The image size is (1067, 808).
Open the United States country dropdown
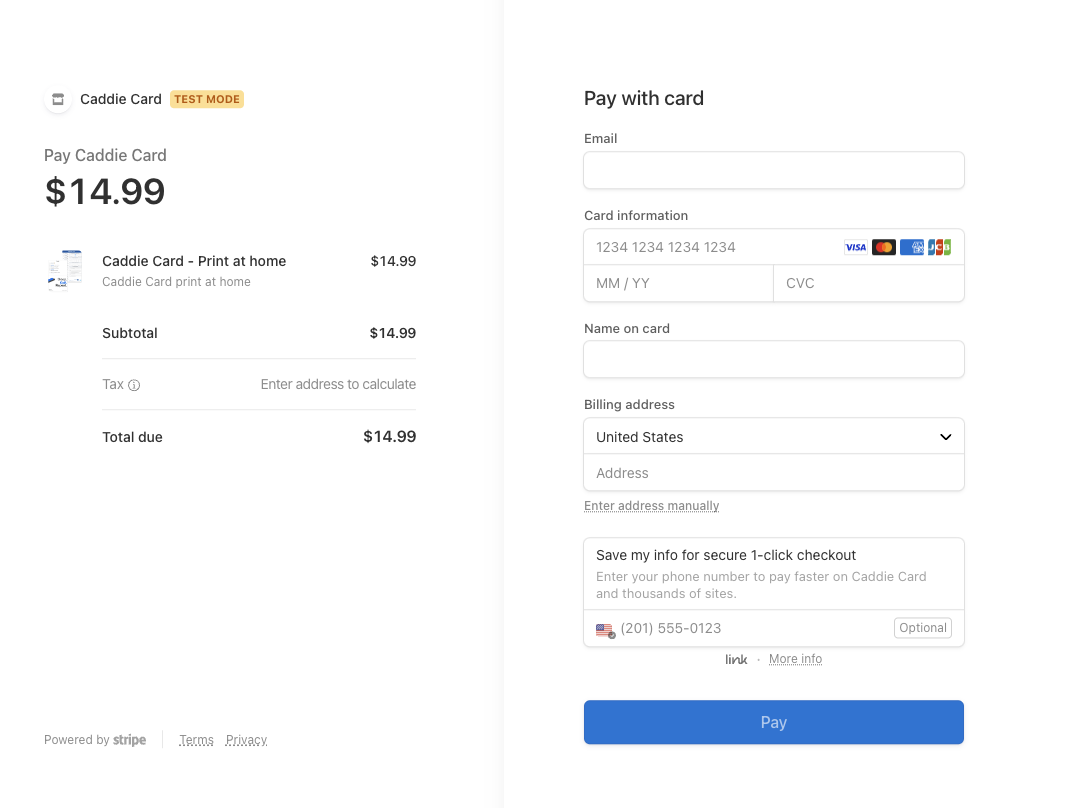[774, 437]
